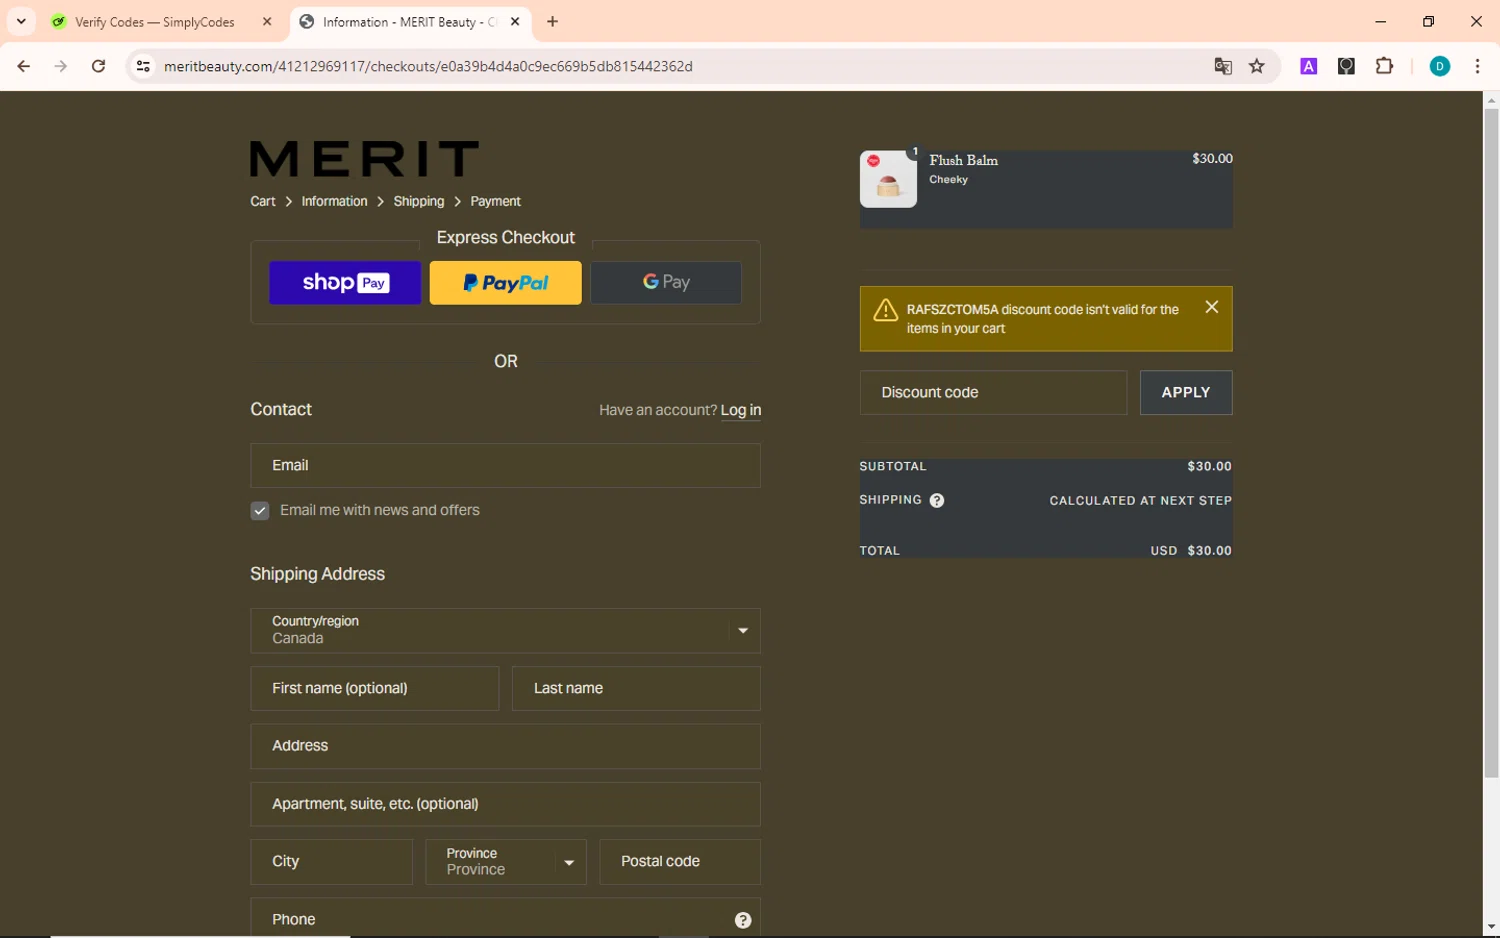
Task: Focus the Last name field
Action: [636, 688]
